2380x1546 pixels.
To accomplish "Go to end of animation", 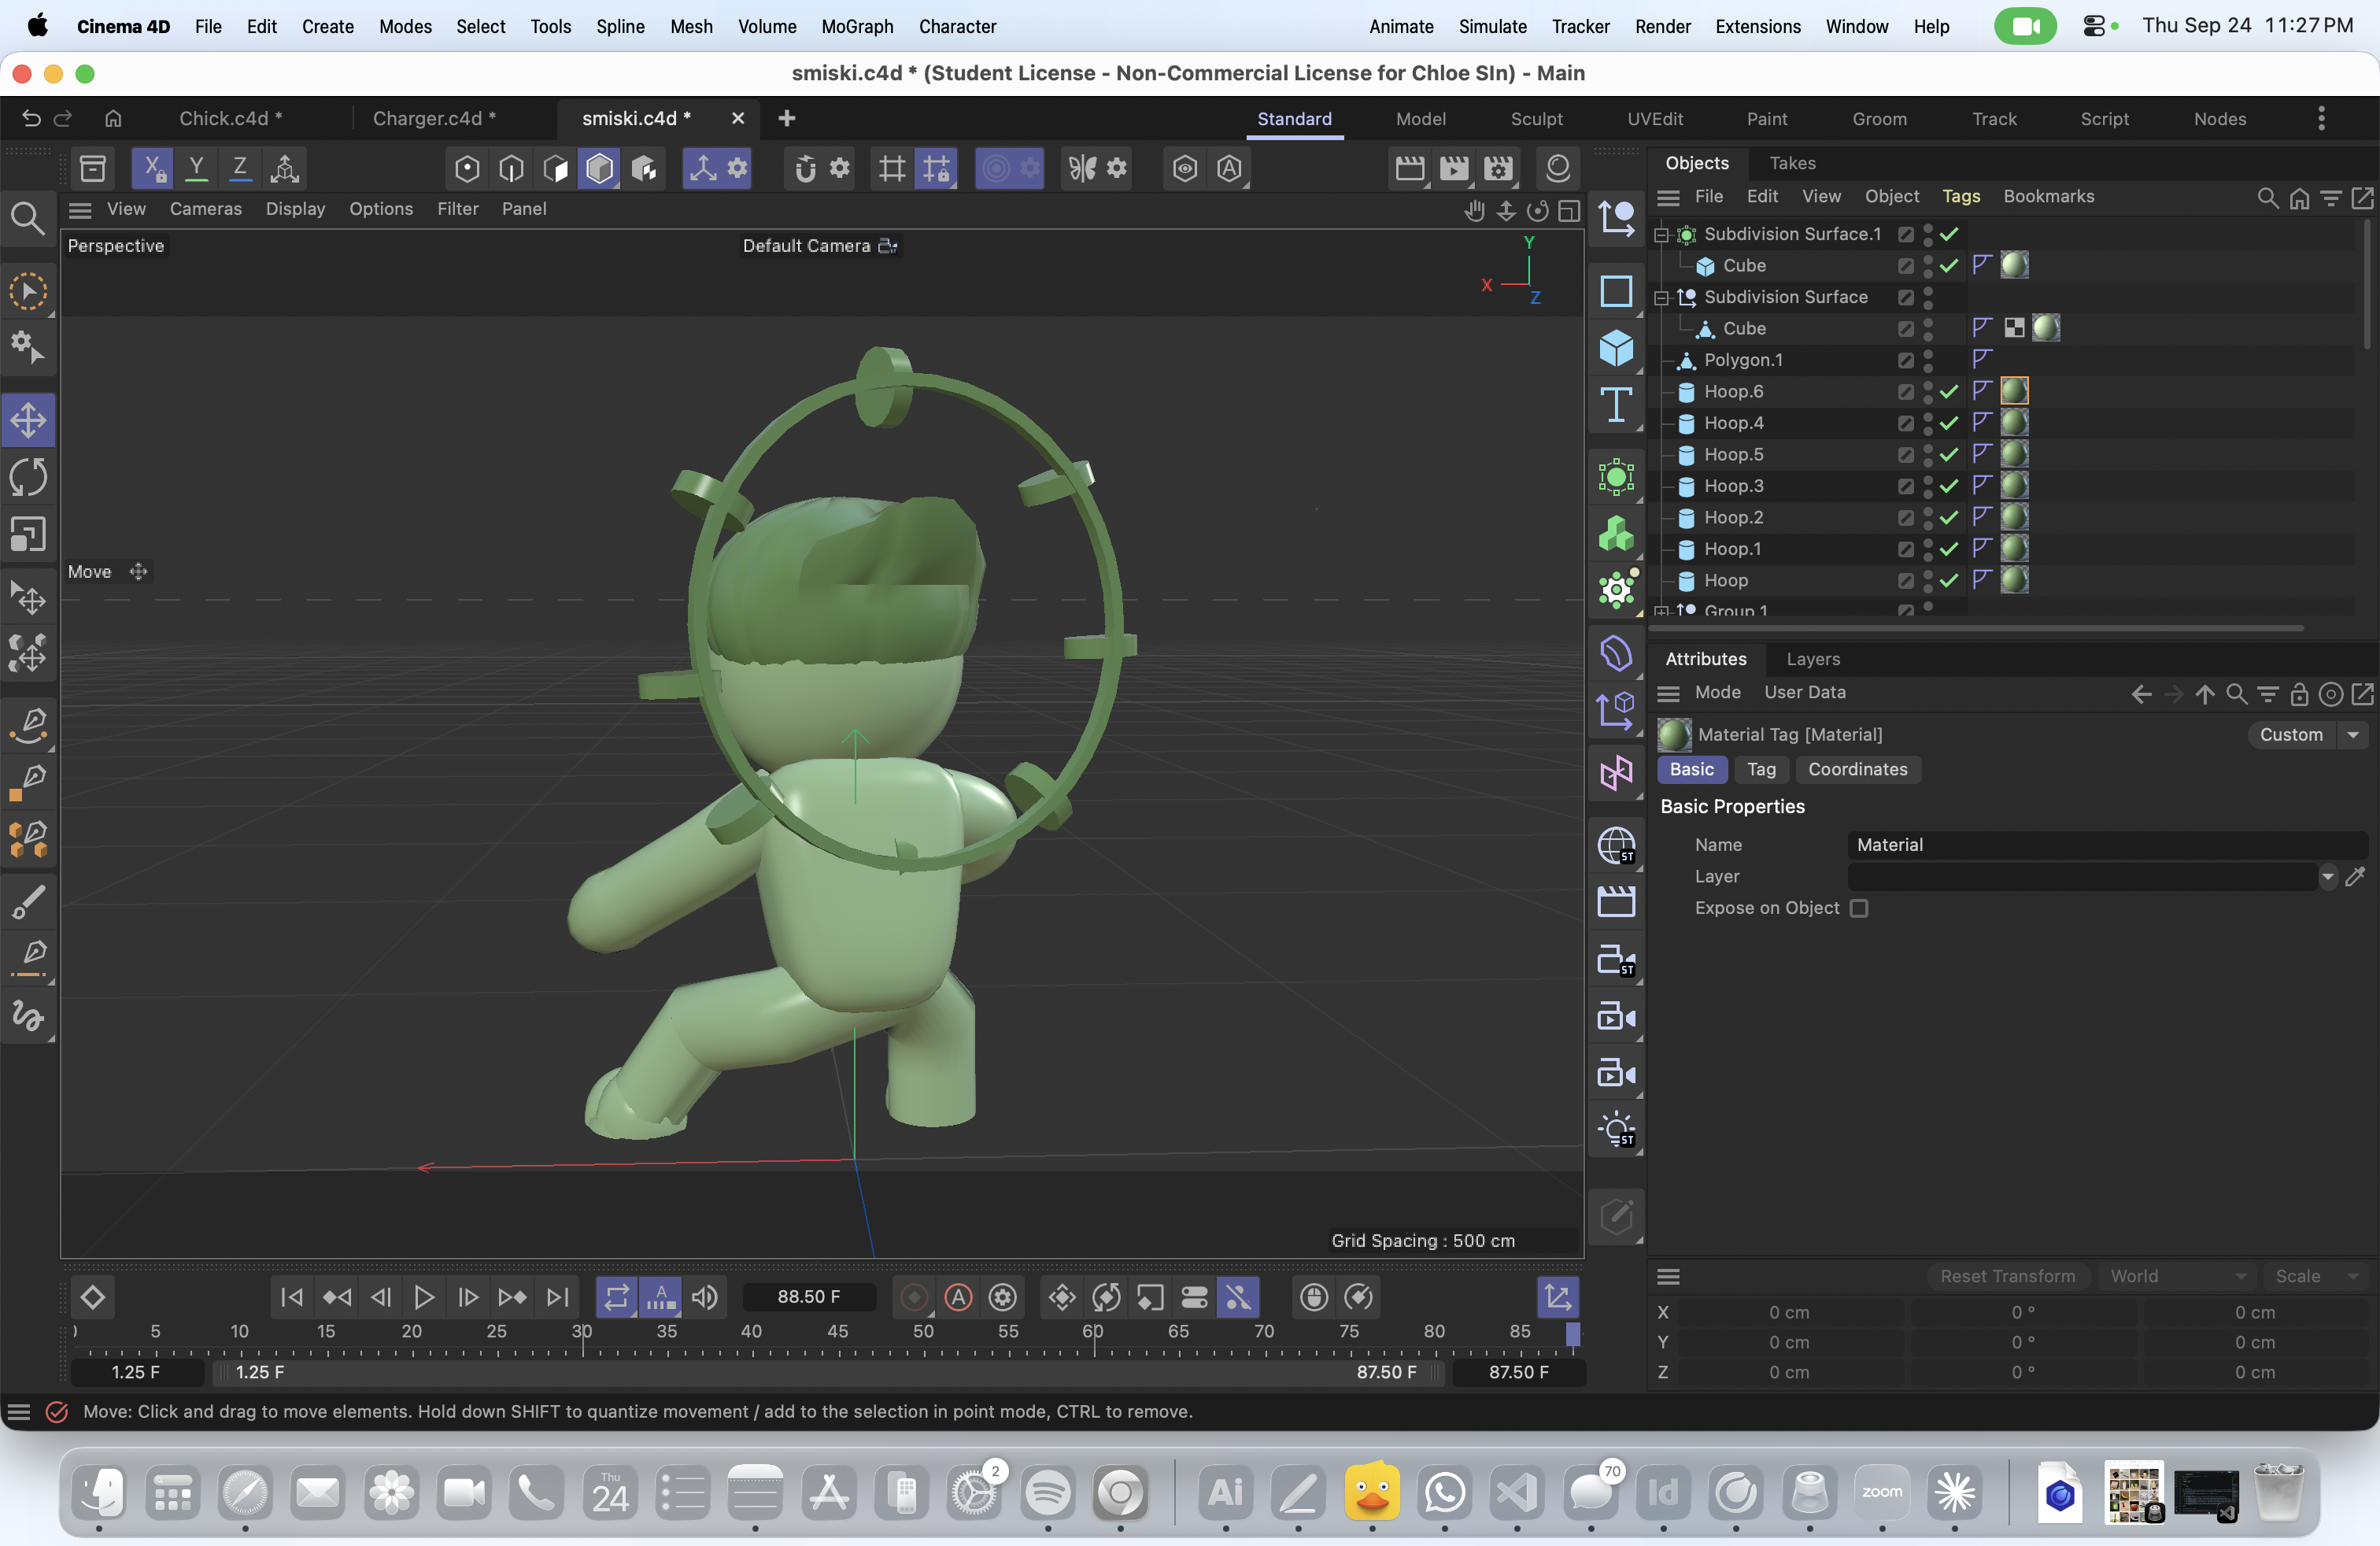I will coord(558,1297).
